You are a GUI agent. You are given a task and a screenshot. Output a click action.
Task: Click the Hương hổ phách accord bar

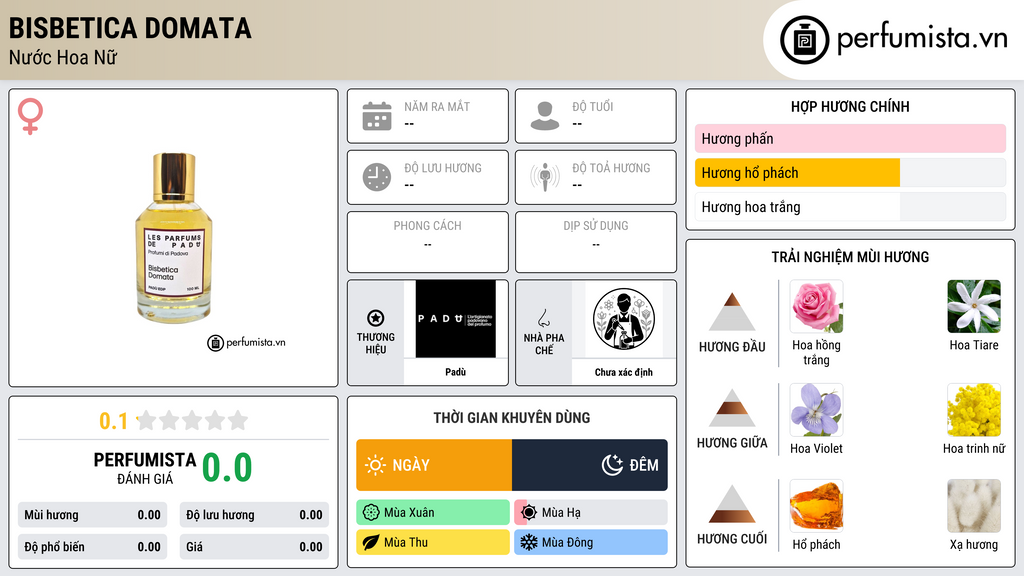[850, 173]
